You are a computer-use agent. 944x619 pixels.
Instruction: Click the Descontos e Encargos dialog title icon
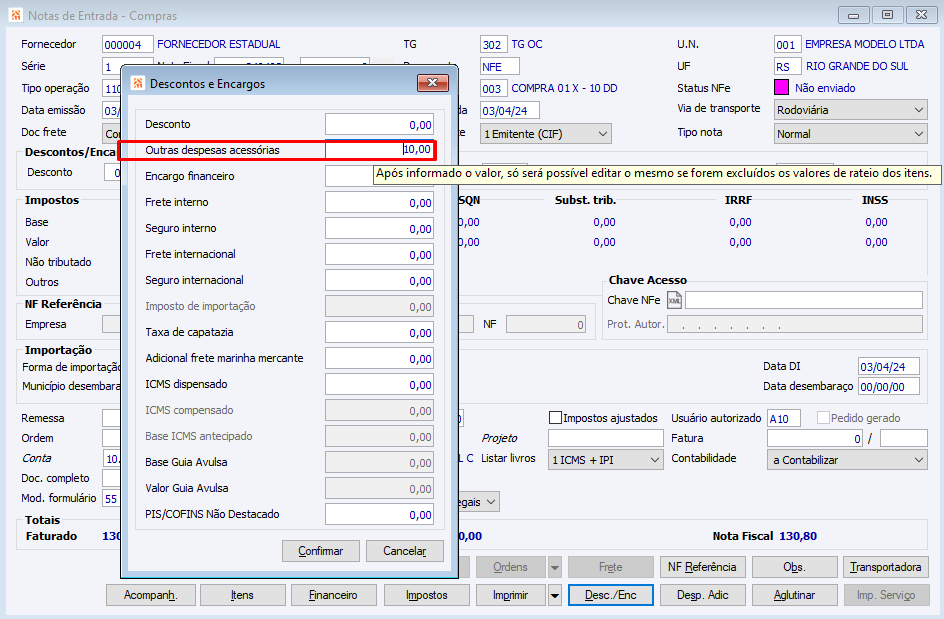pyautogui.click(x=138, y=83)
